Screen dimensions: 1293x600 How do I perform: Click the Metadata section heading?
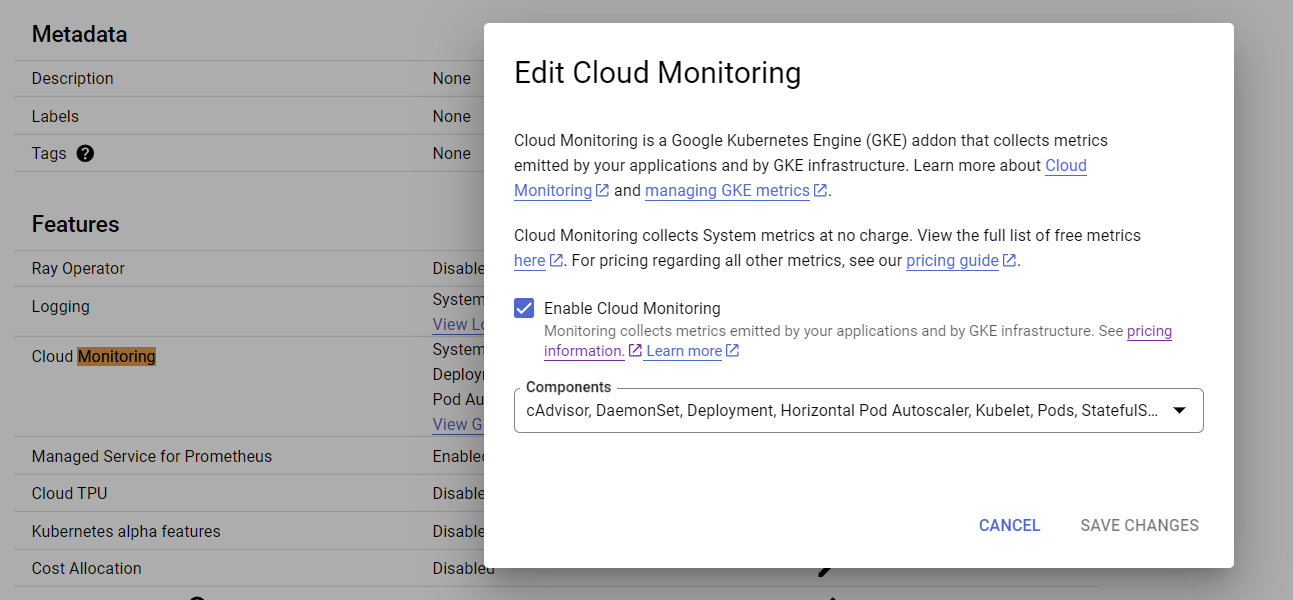[x=79, y=34]
